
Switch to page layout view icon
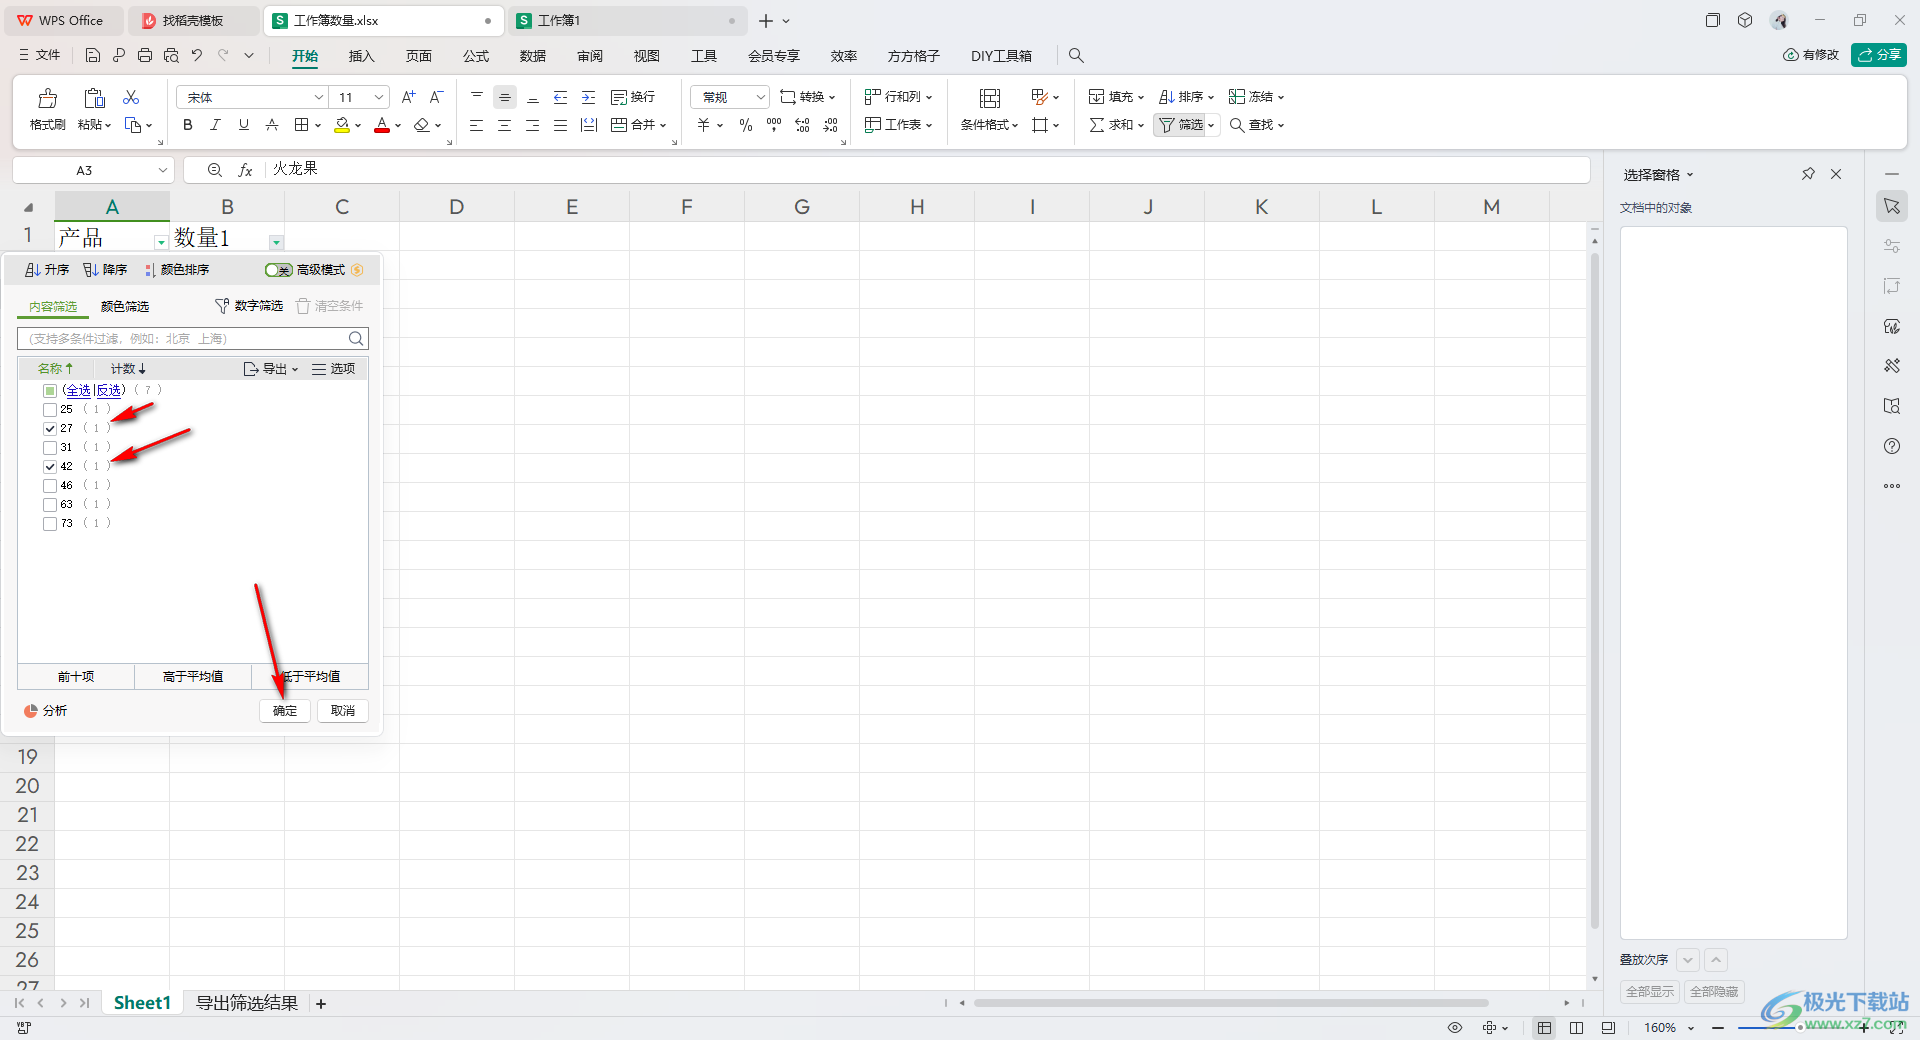coord(1576,1028)
